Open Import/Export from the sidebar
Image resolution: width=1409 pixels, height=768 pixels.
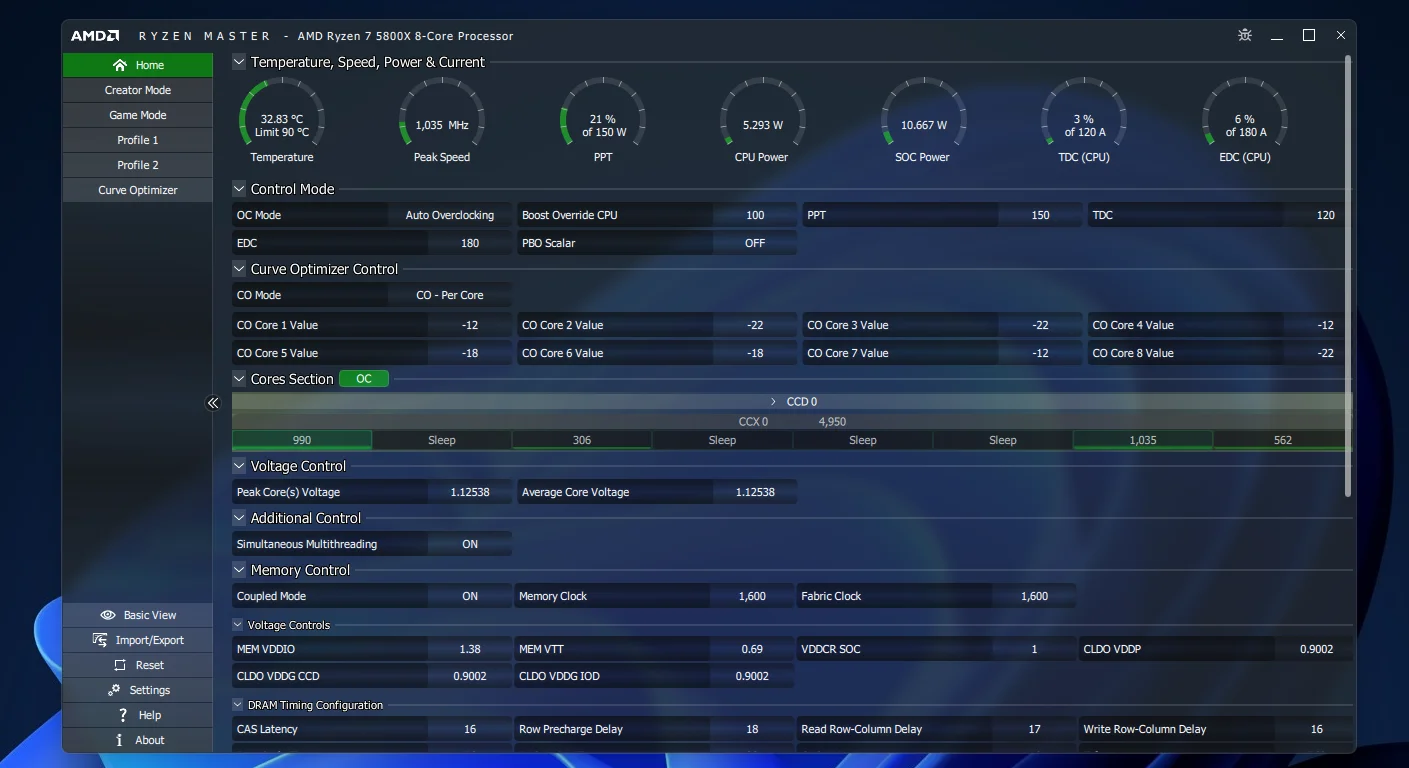pyautogui.click(x=138, y=640)
